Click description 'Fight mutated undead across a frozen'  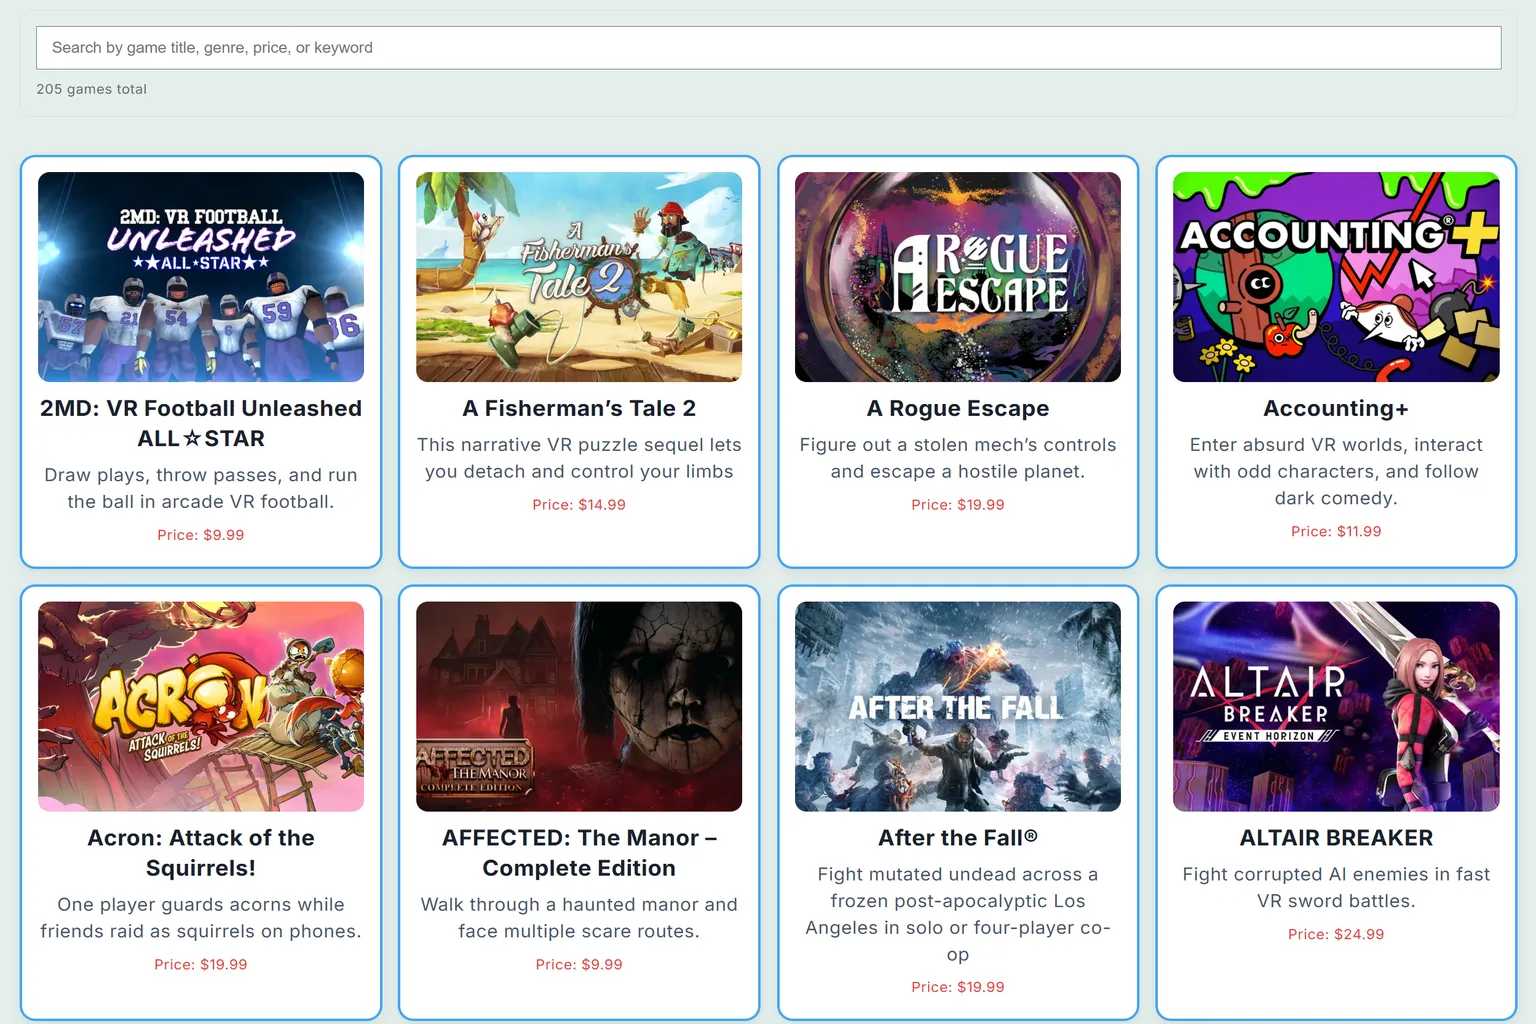tap(958, 914)
